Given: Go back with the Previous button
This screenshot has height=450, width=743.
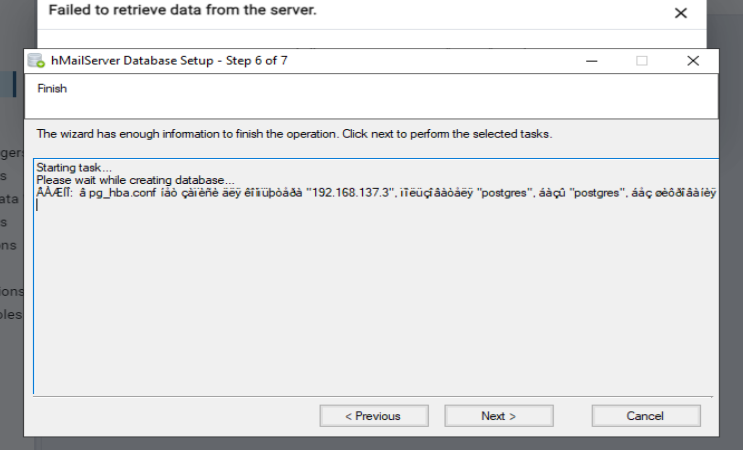Looking at the screenshot, I should point(372,415).
